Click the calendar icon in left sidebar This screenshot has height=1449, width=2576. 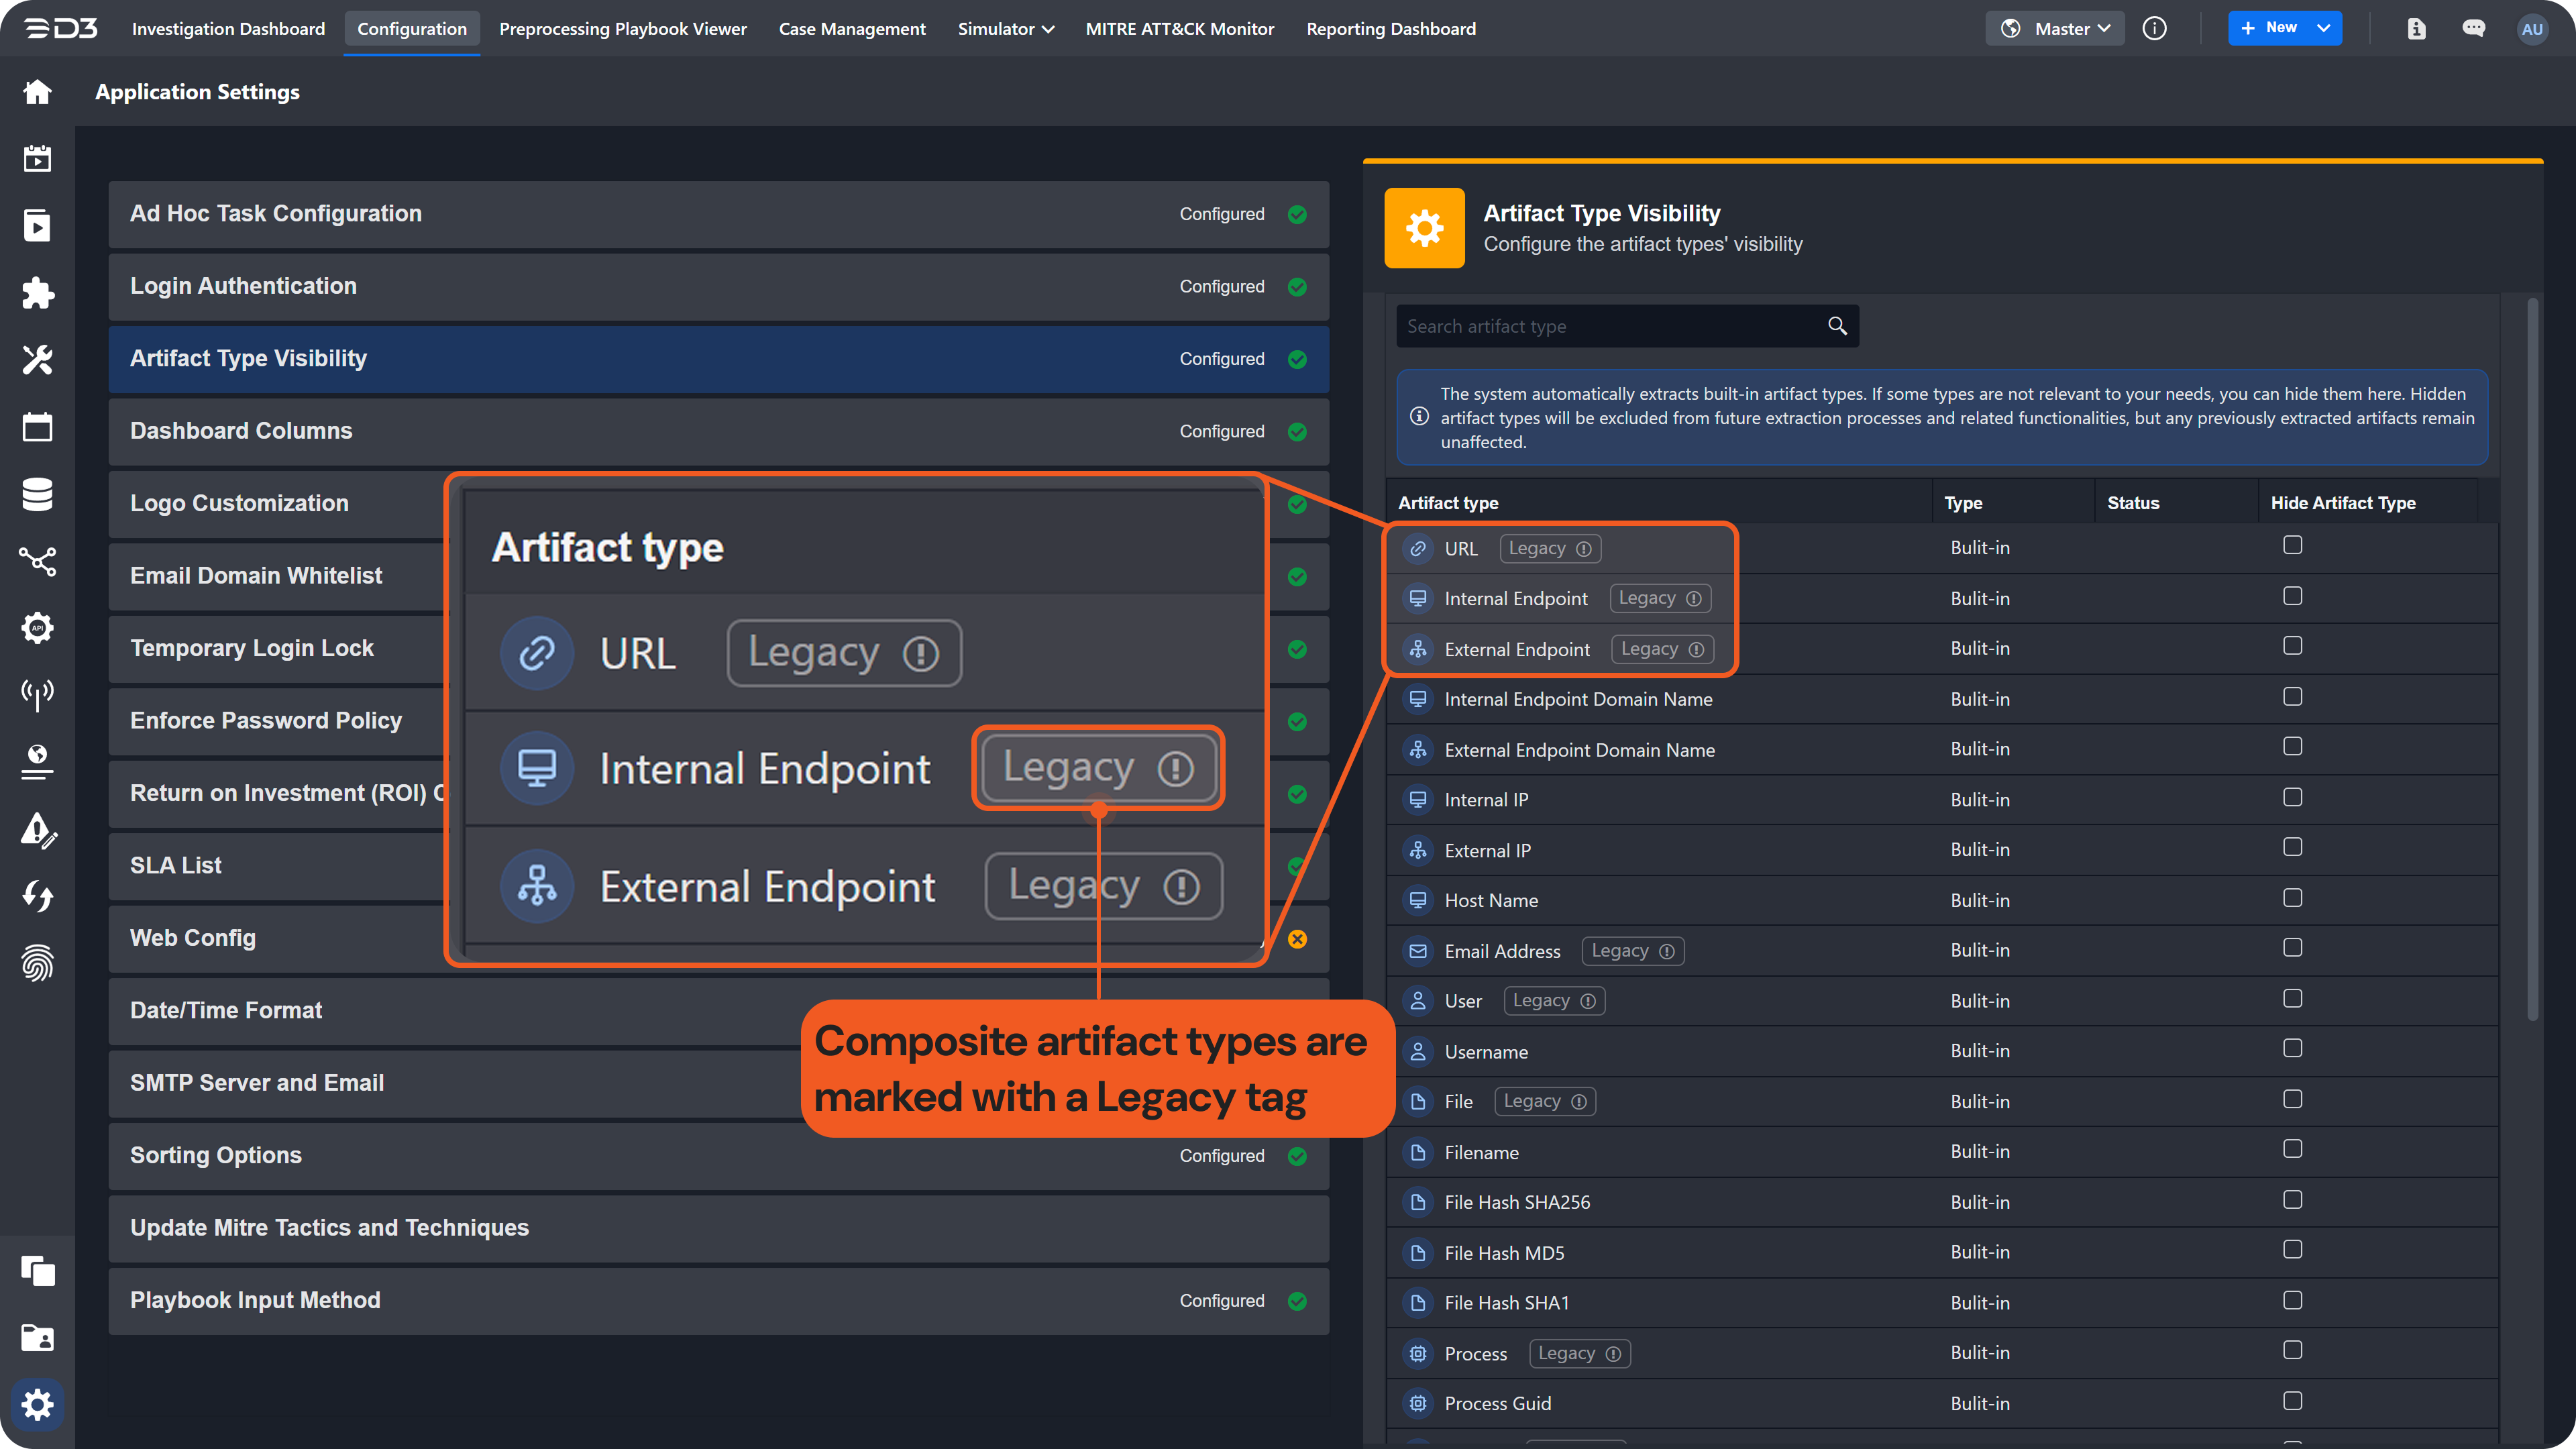click(37, 427)
